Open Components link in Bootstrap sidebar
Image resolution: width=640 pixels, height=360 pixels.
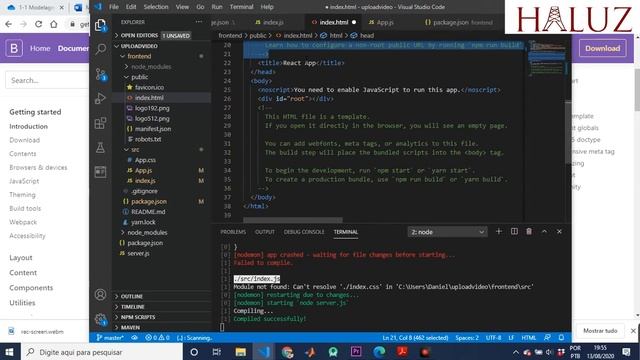(x=31, y=288)
